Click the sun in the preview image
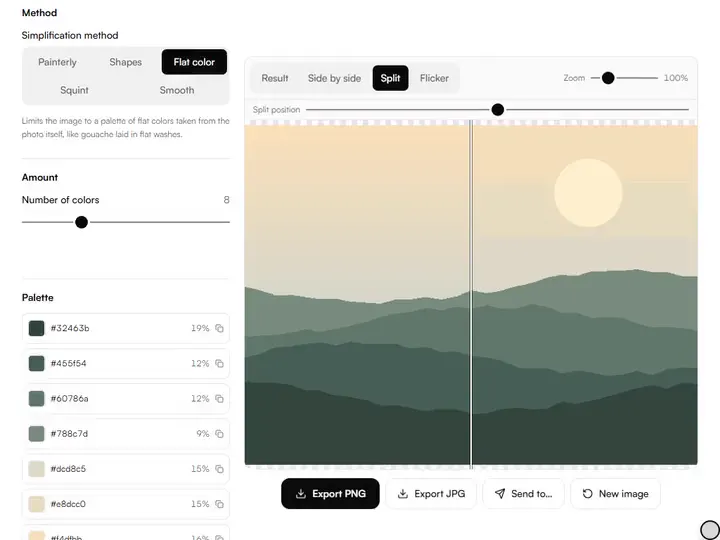720x540 pixels. point(588,193)
